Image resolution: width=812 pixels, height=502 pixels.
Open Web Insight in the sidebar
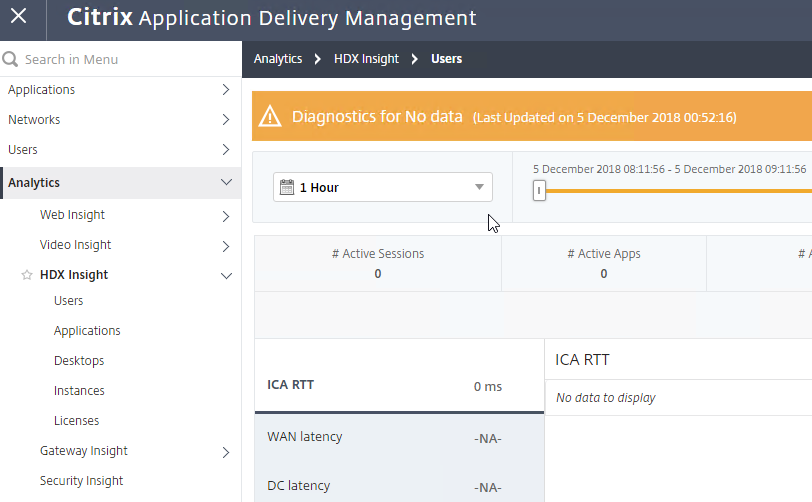[x=72, y=215]
